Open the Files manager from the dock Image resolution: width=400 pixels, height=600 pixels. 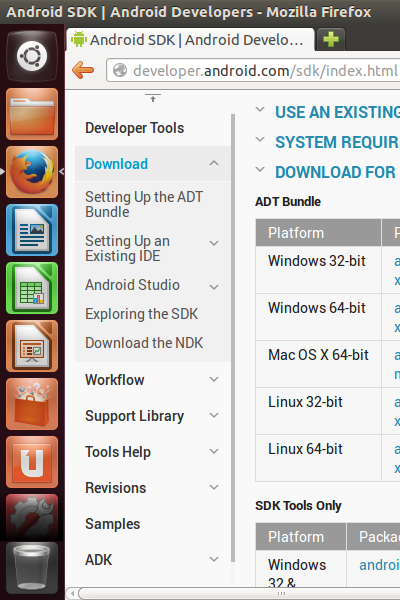coord(32,114)
